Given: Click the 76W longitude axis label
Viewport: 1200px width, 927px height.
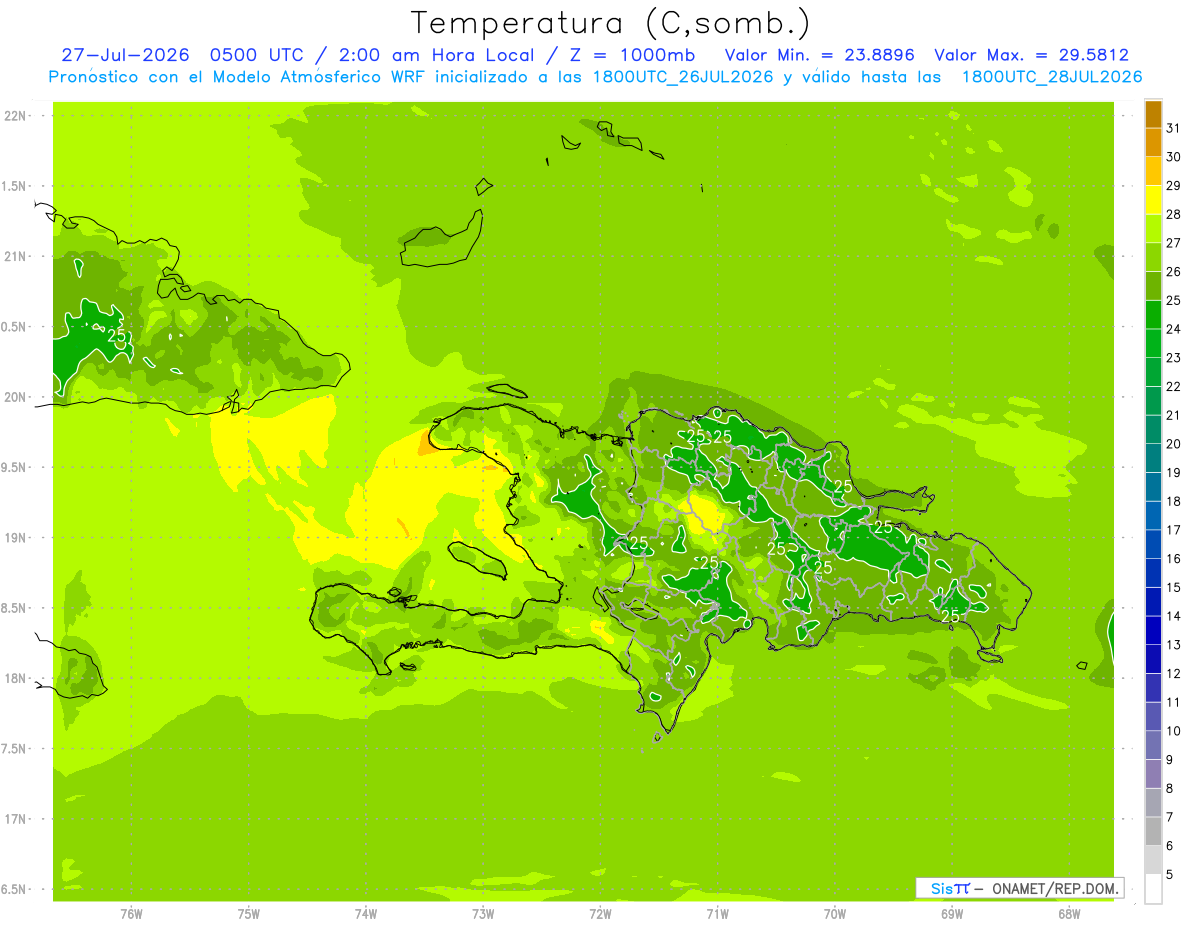Looking at the screenshot, I should coord(131,913).
